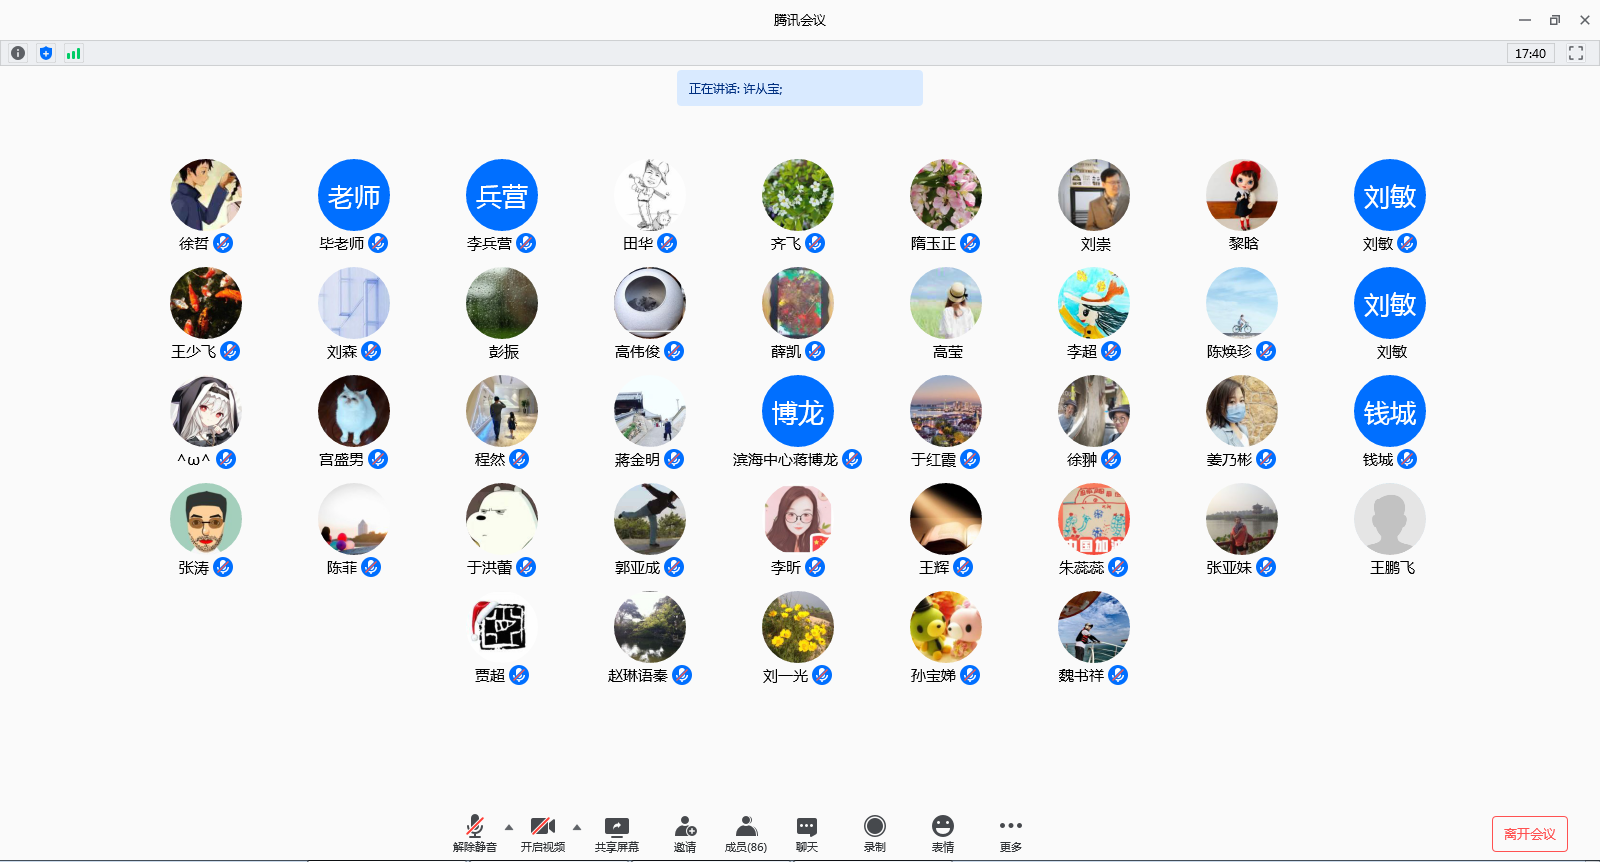Open the invite participants icon
This screenshot has height=862, width=1600.
pos(685,833)
